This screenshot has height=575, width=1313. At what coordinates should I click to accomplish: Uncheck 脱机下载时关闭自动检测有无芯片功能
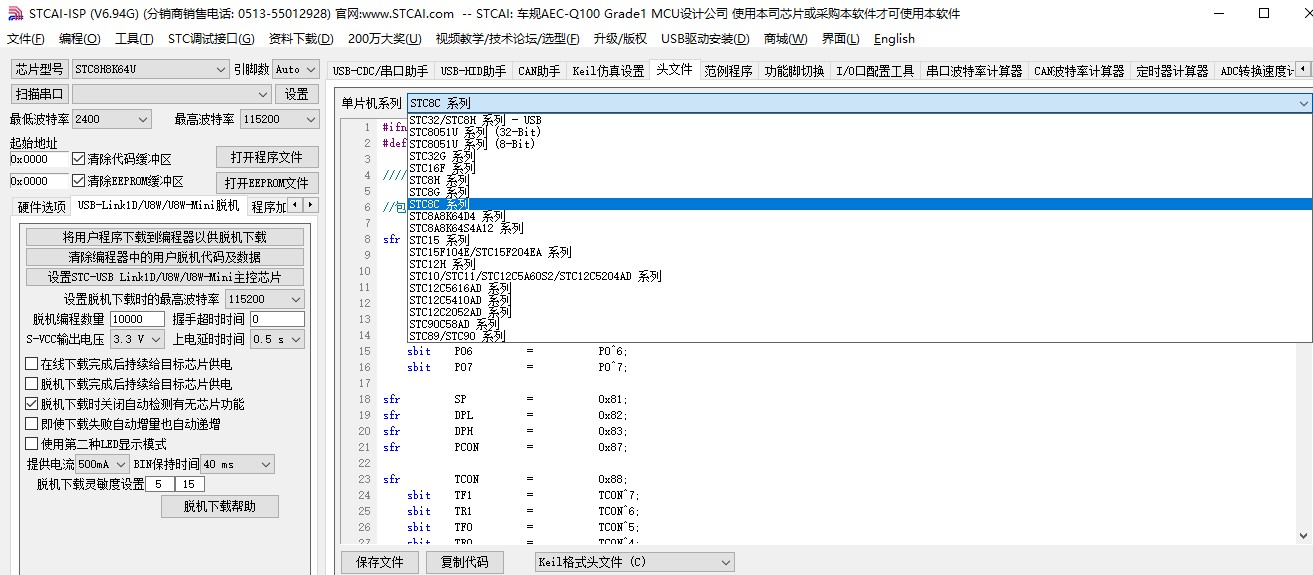[135, 404]
